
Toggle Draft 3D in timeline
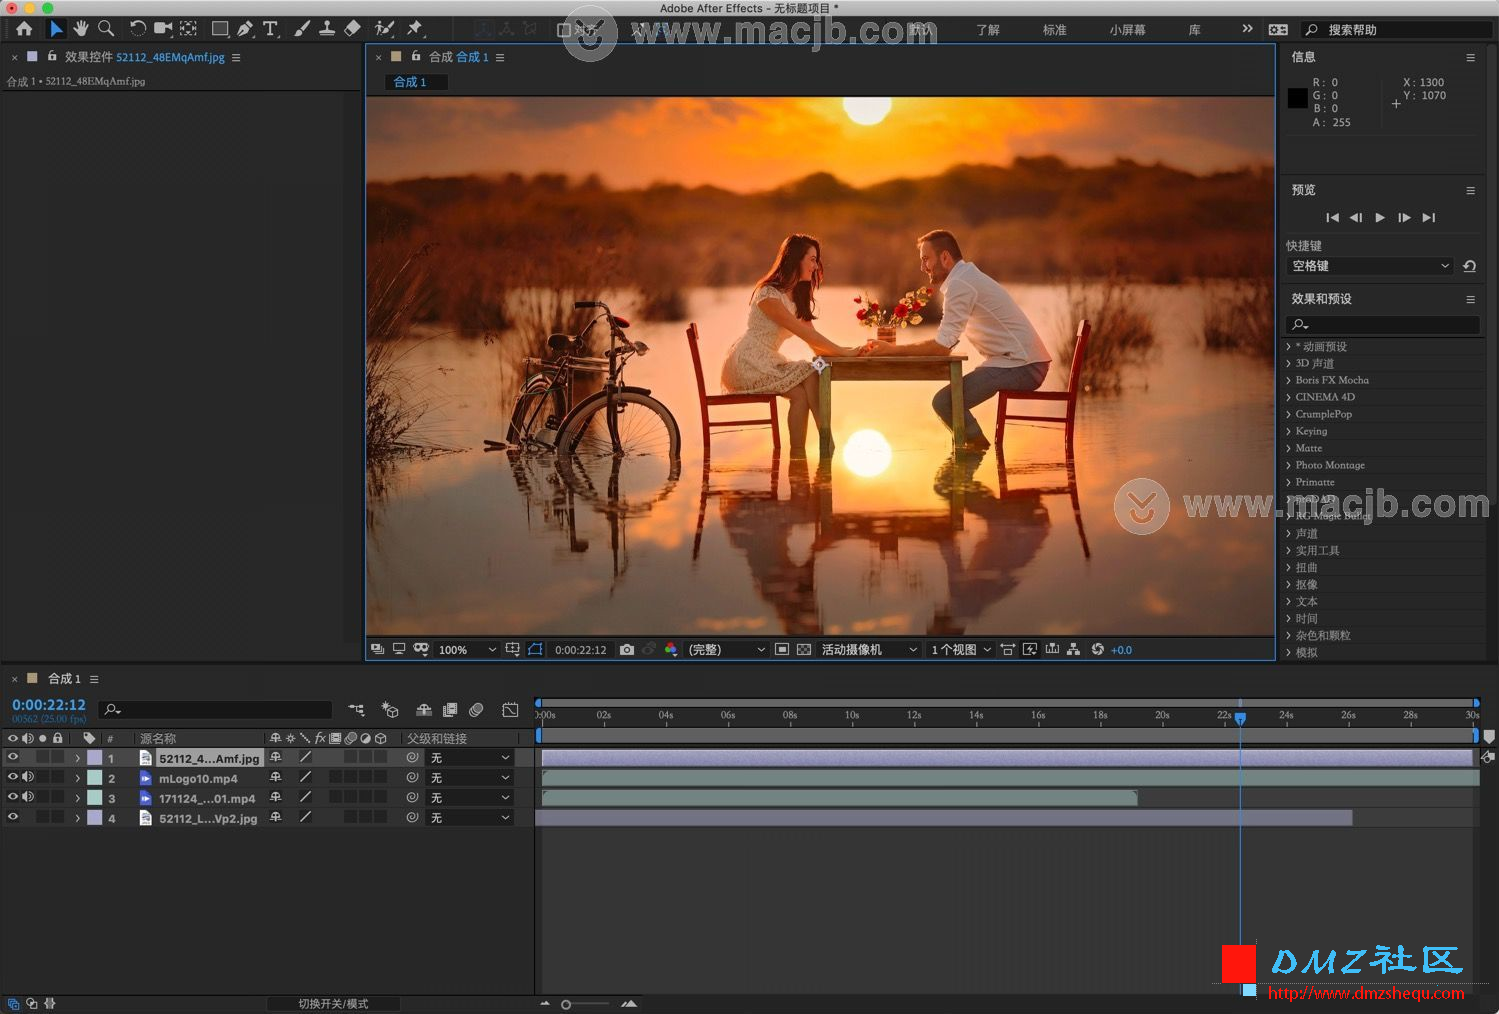click(x=390, y=710)
